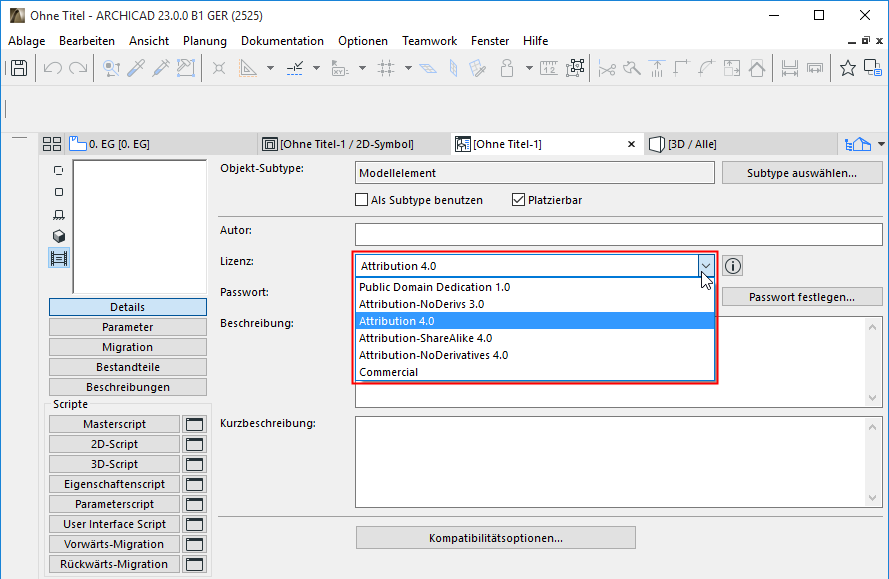Choose 'Attribution-NoDerivs 3.0' license option

pyautogui.click(x=535, y=304)
